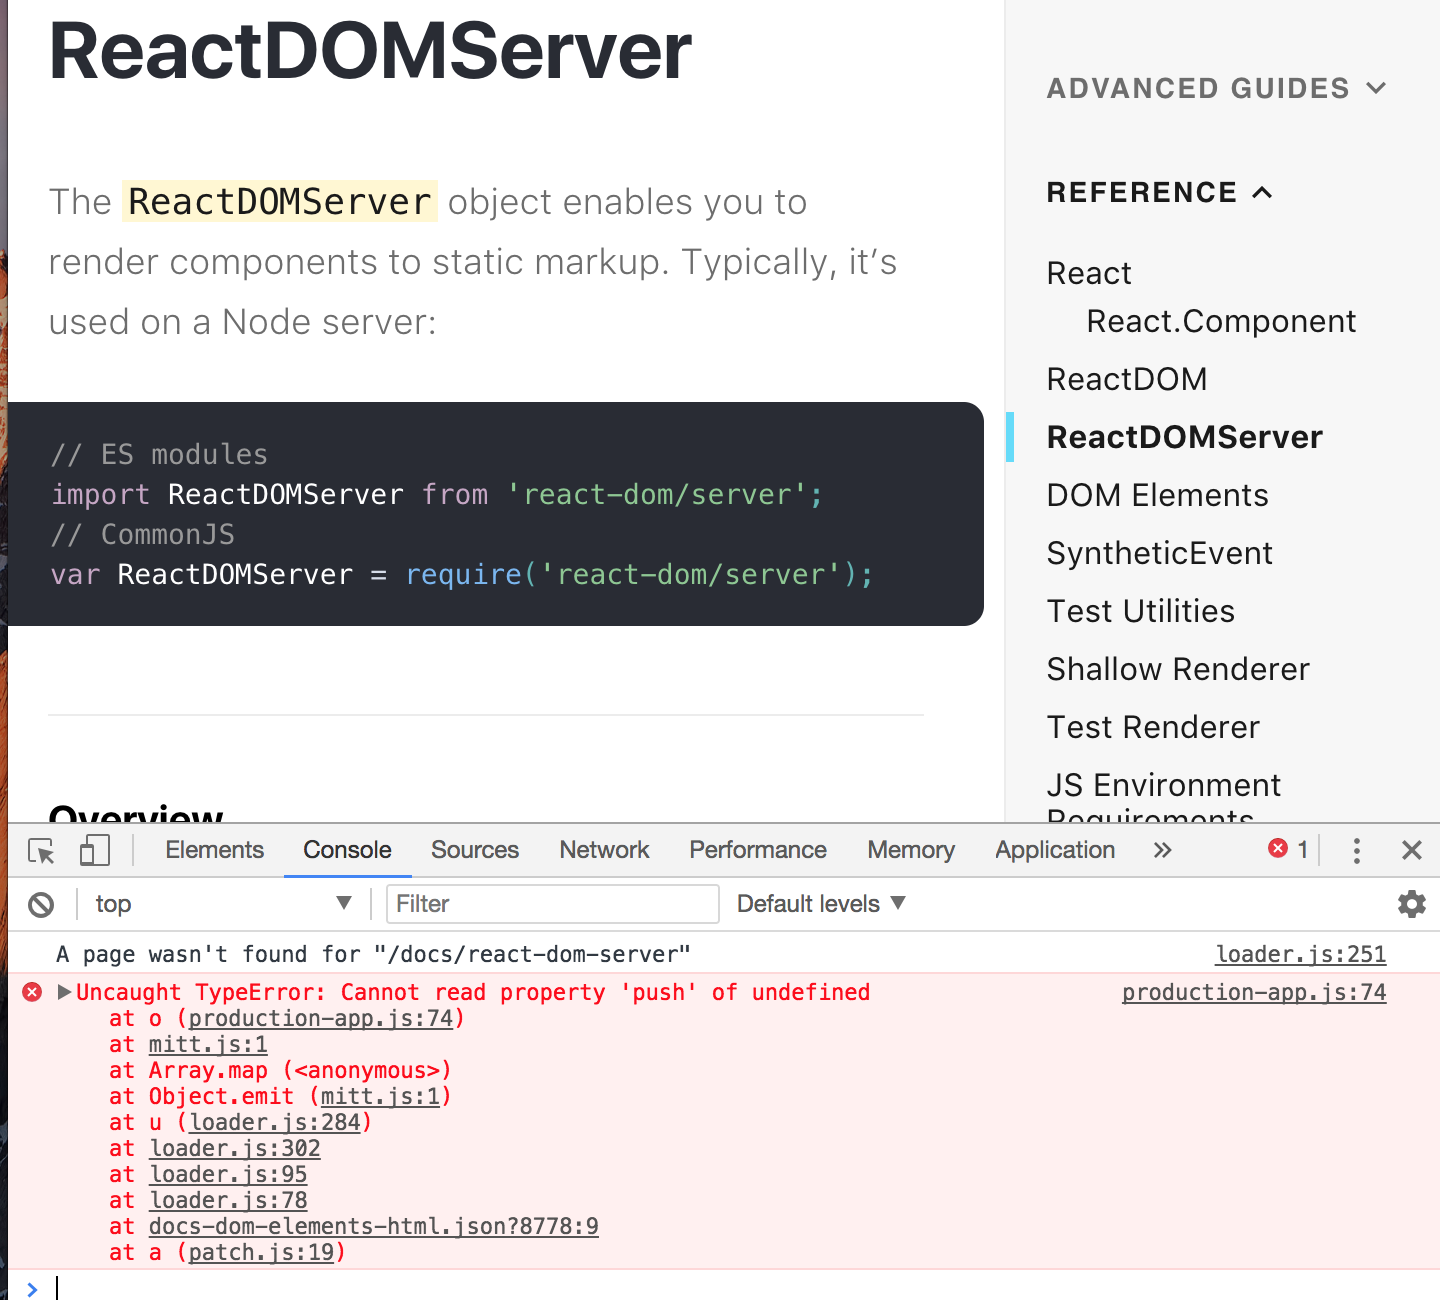Image resolution: width=1440 pixels, height=1300 pixels.
Task: Go to React.Component reference page
Action: tap(1221, 321)
